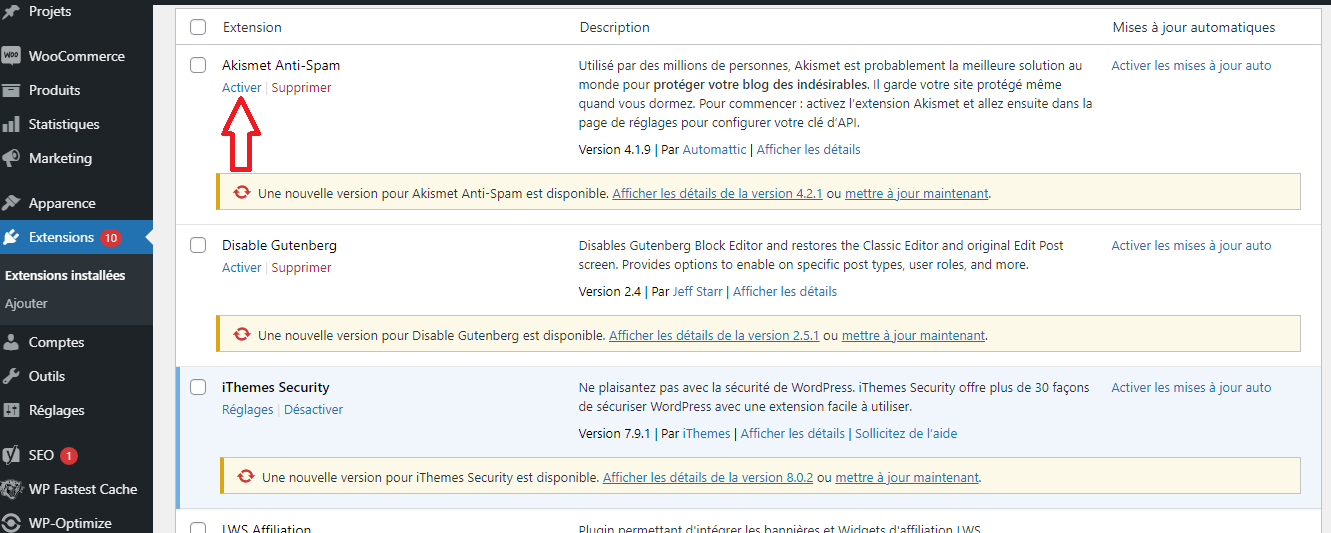Check the Disable Gutenberg checkbox
The width and height of the screenshot is (1331, 533).
tap(198, 245)
